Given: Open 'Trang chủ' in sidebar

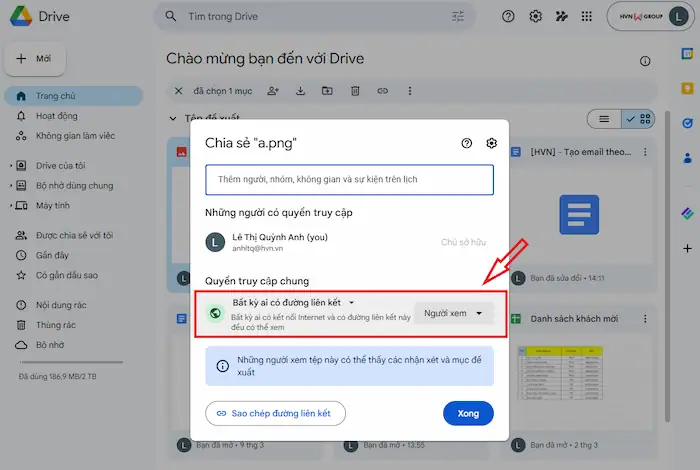Looking at the screenshot, I should (x=57, y=96).
